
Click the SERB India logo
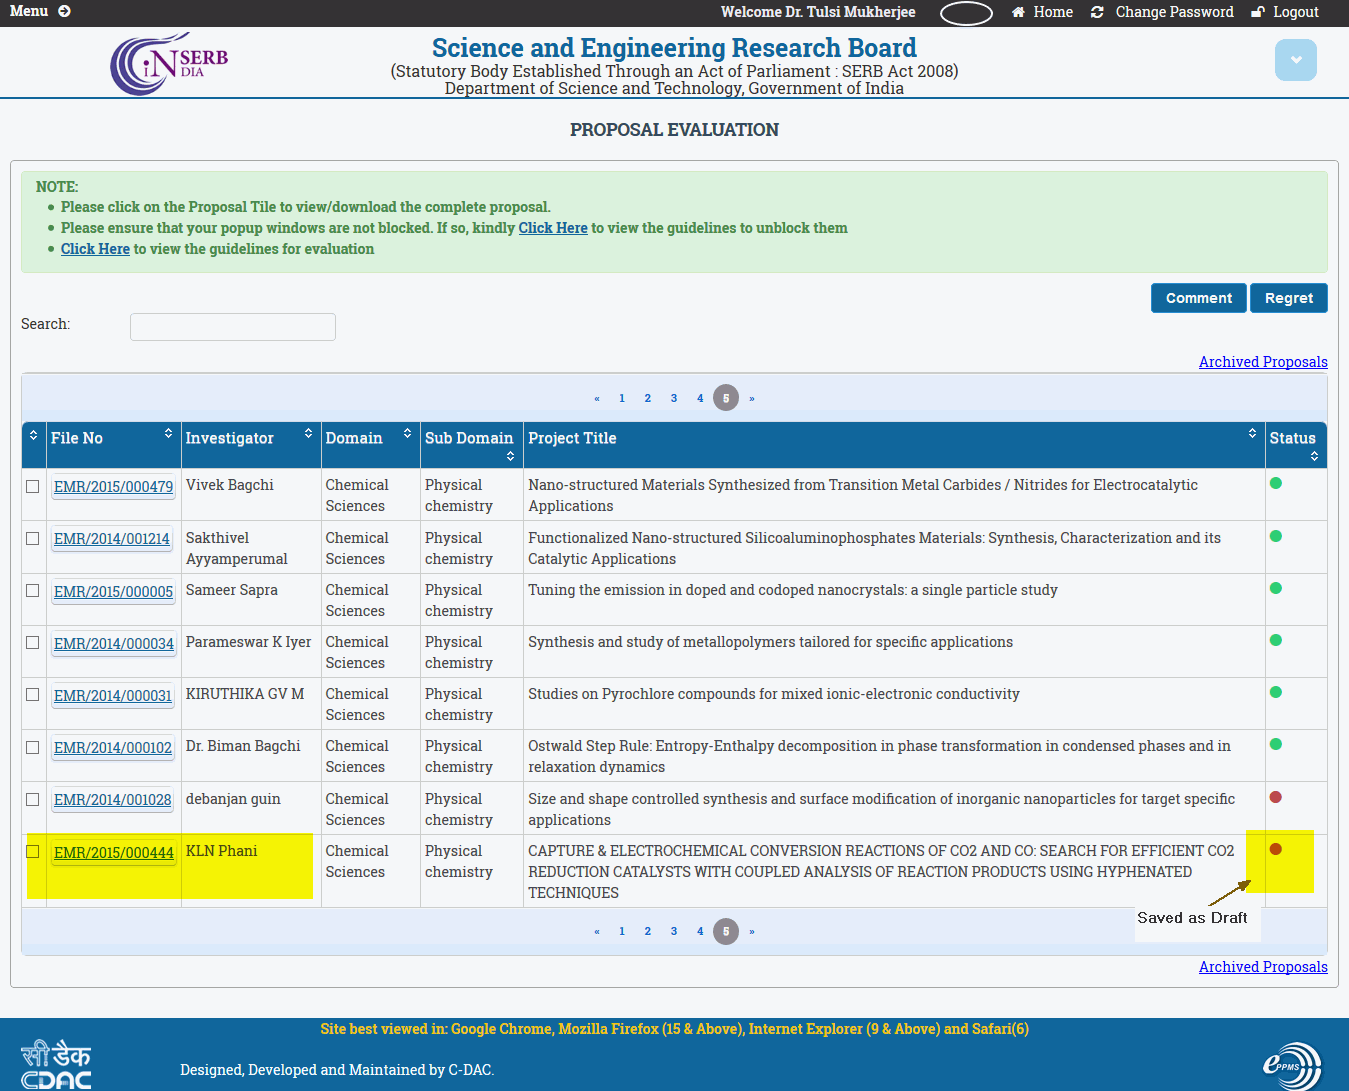[x=169, y=64]
